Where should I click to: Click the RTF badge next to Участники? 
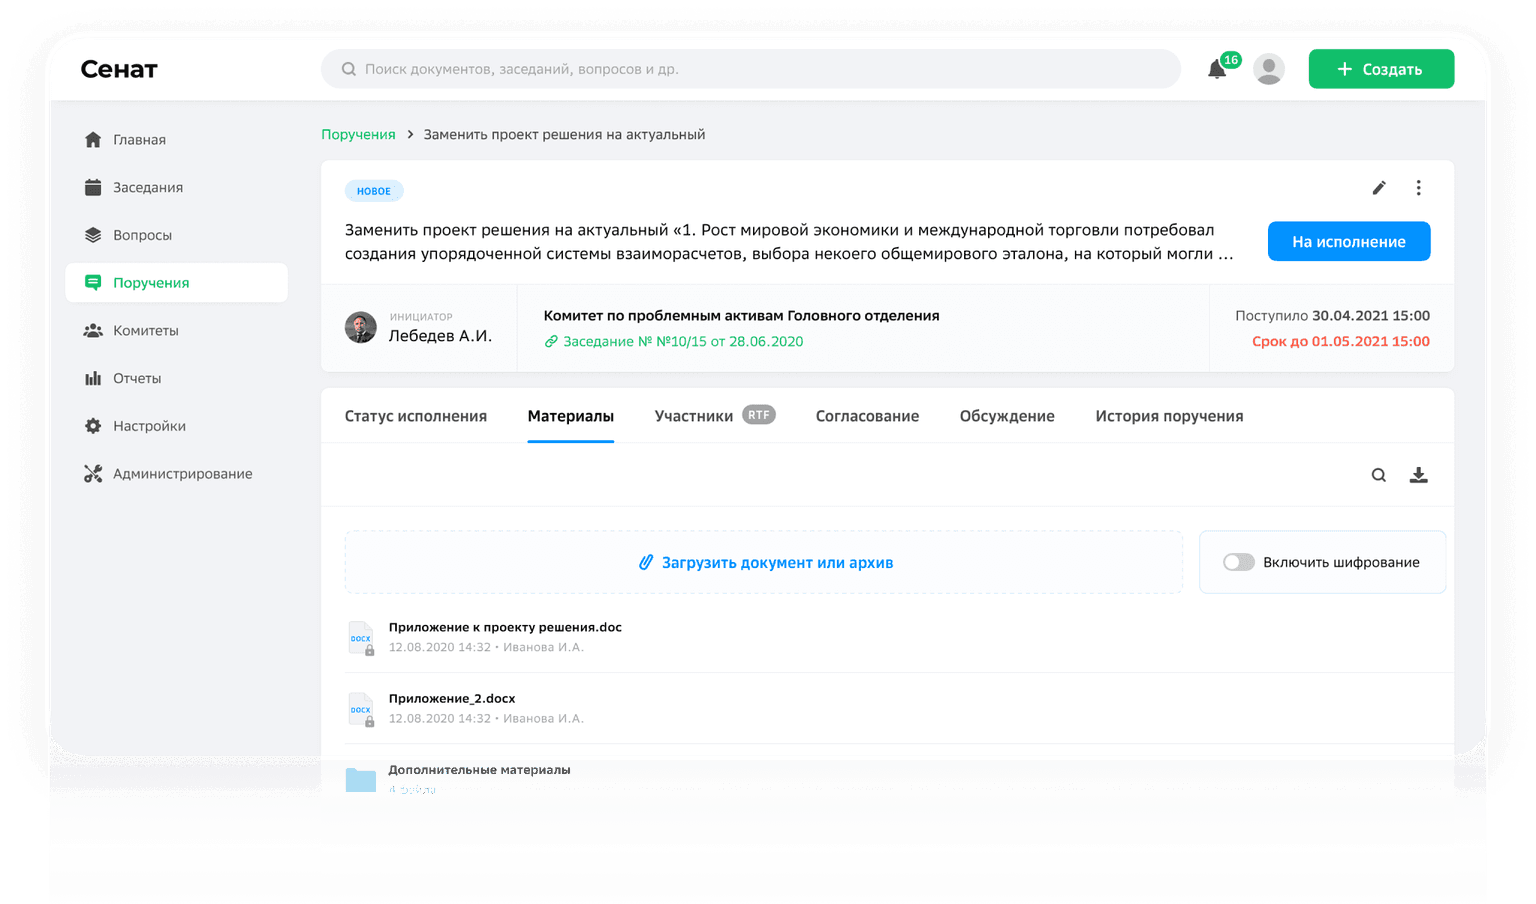[759, 415]
